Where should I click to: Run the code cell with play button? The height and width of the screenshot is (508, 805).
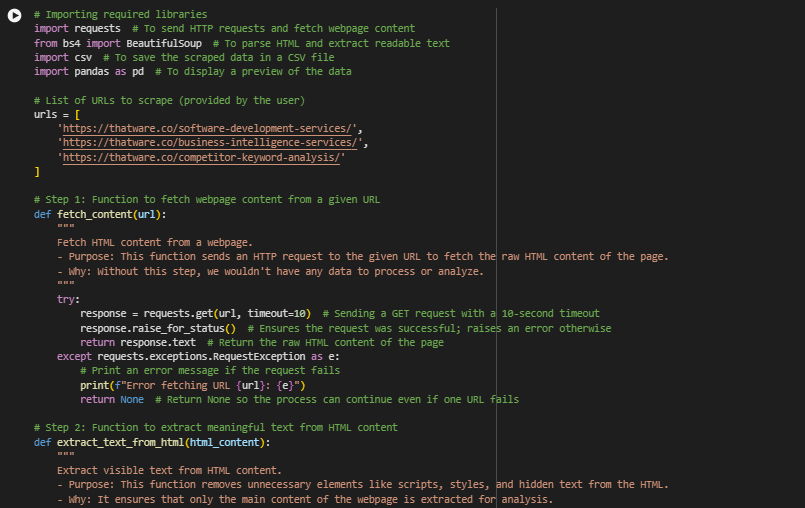[x=14, y=15]
